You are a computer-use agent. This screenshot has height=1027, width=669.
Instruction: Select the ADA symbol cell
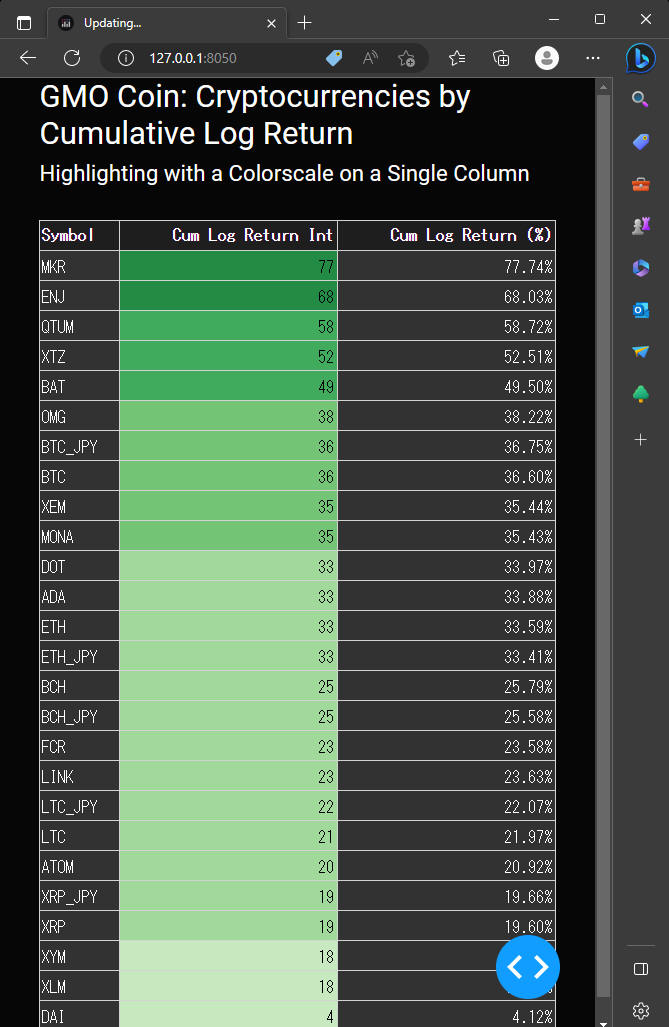pos(79,597)
